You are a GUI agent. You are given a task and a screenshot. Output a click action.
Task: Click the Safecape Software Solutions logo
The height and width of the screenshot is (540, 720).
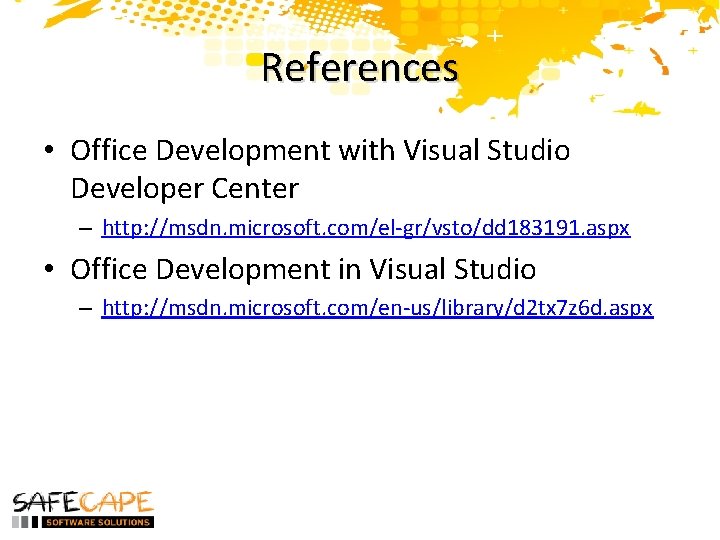(83, 510)
